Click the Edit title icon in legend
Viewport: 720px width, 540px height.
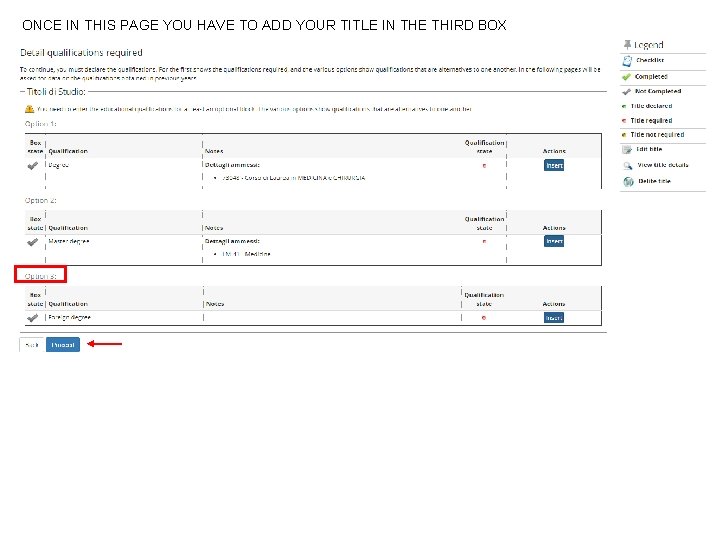click(627, 150)
